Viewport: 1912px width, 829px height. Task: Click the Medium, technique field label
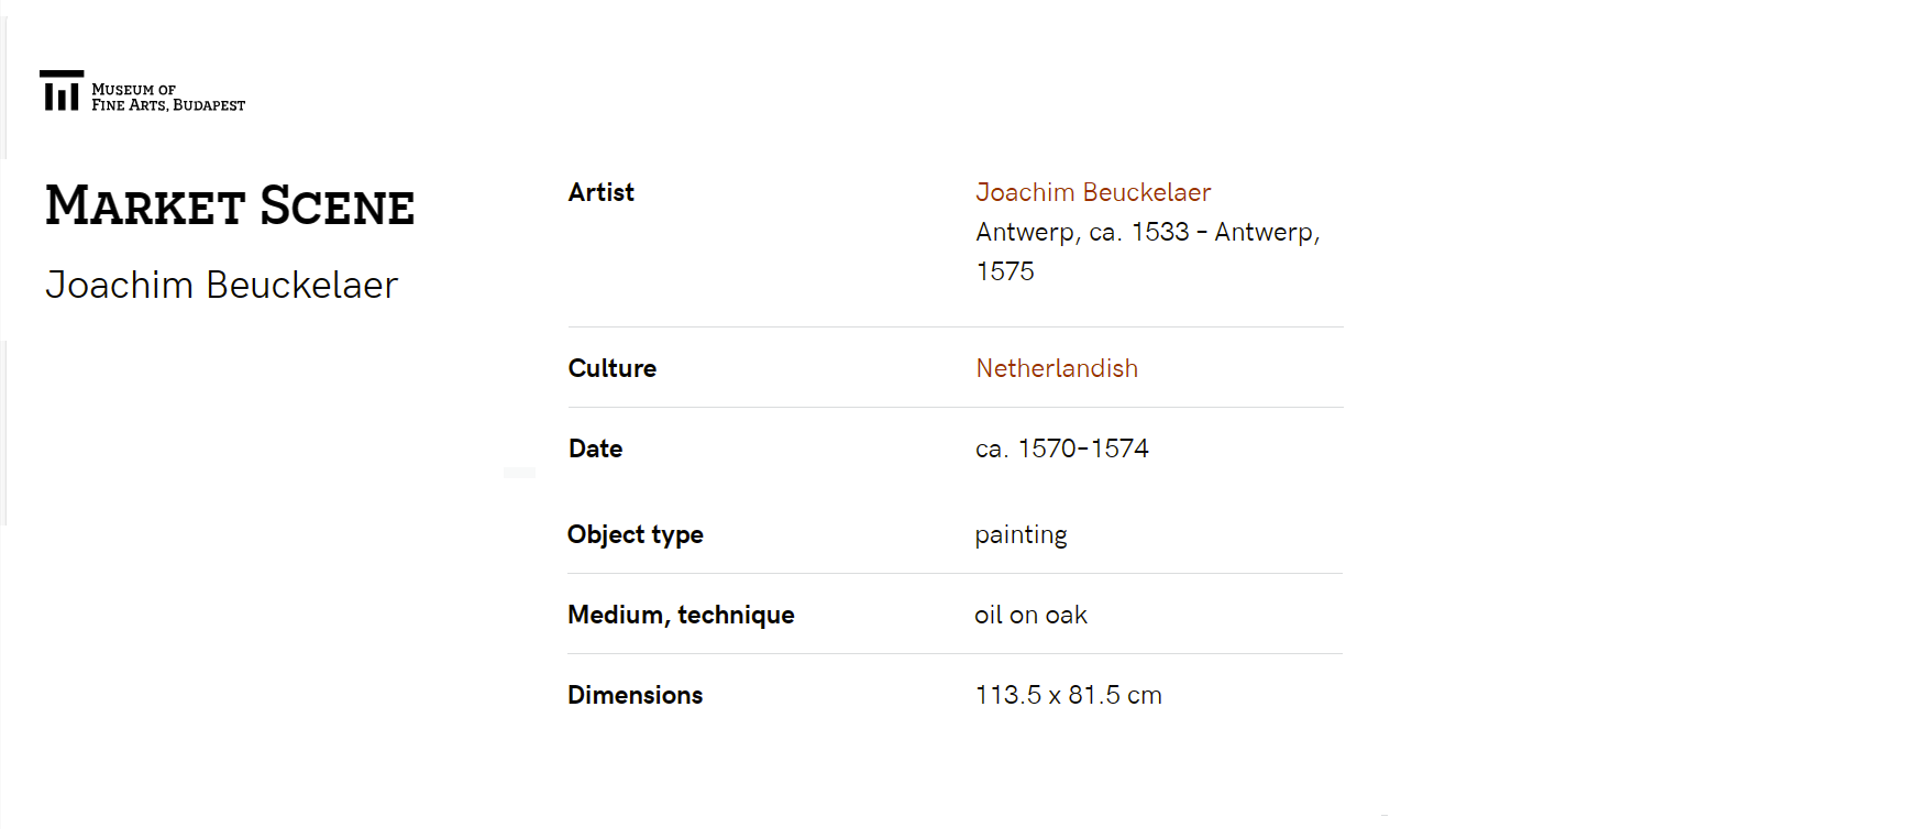681,614
